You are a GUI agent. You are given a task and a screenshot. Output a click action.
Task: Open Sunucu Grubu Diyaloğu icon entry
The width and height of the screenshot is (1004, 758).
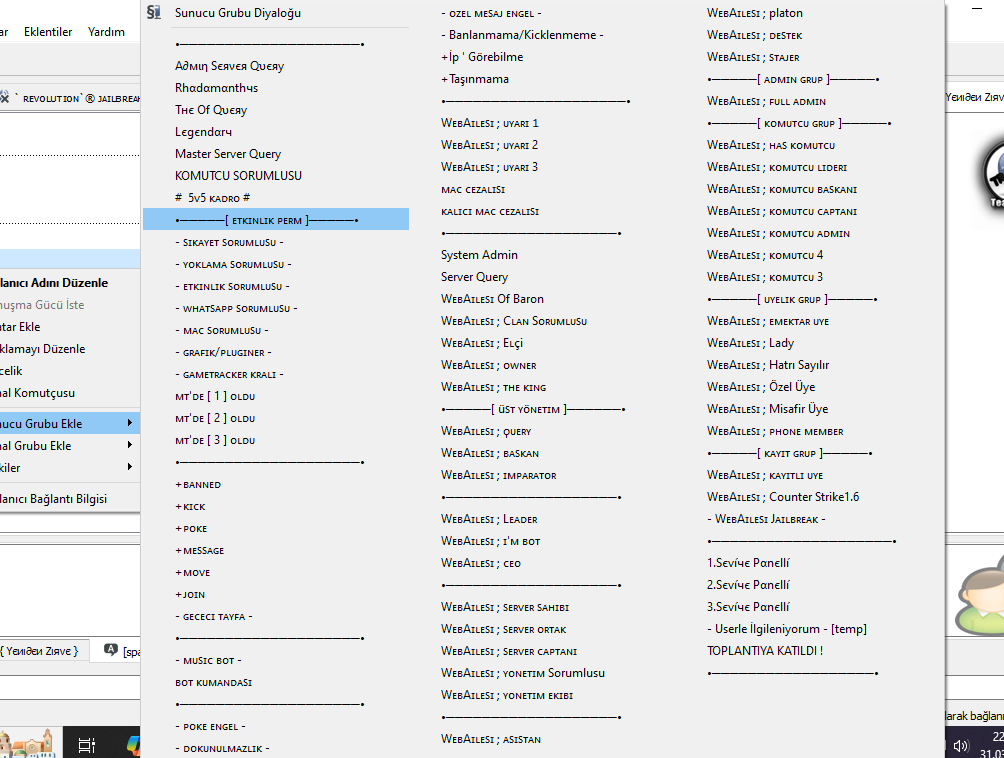point(154,13)
